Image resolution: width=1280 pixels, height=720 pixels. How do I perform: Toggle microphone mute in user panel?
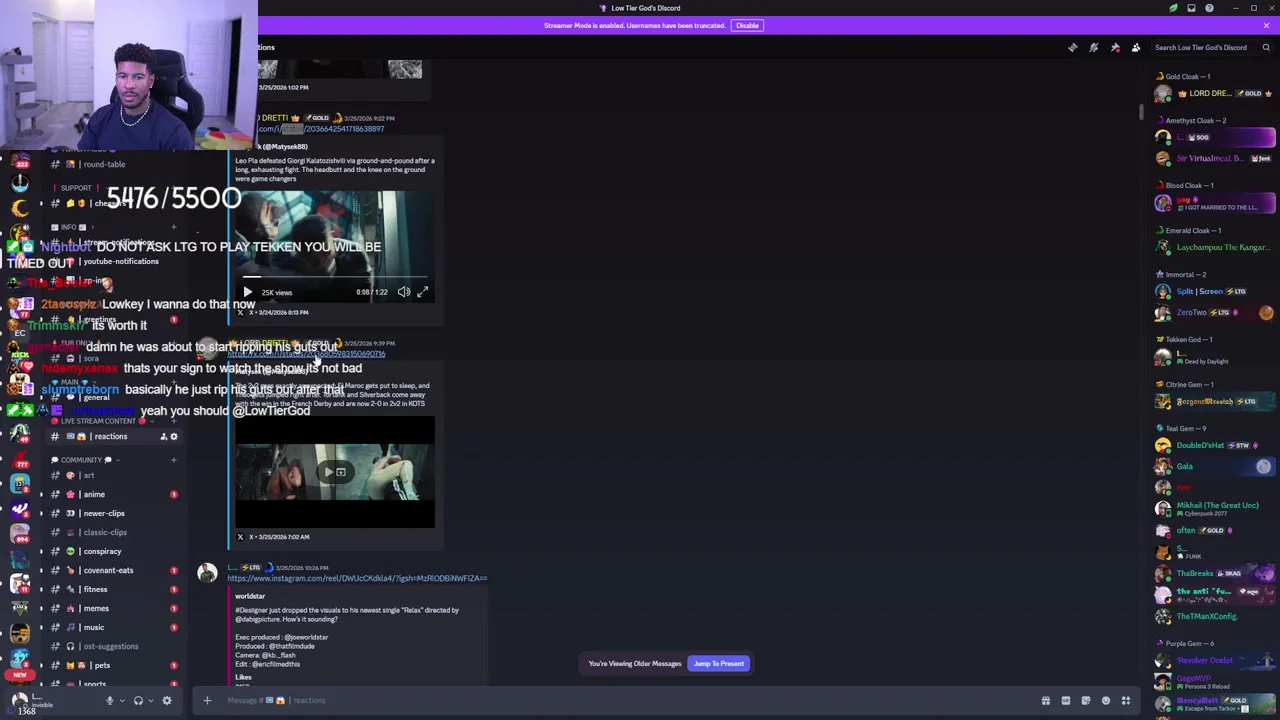(110, 700)
